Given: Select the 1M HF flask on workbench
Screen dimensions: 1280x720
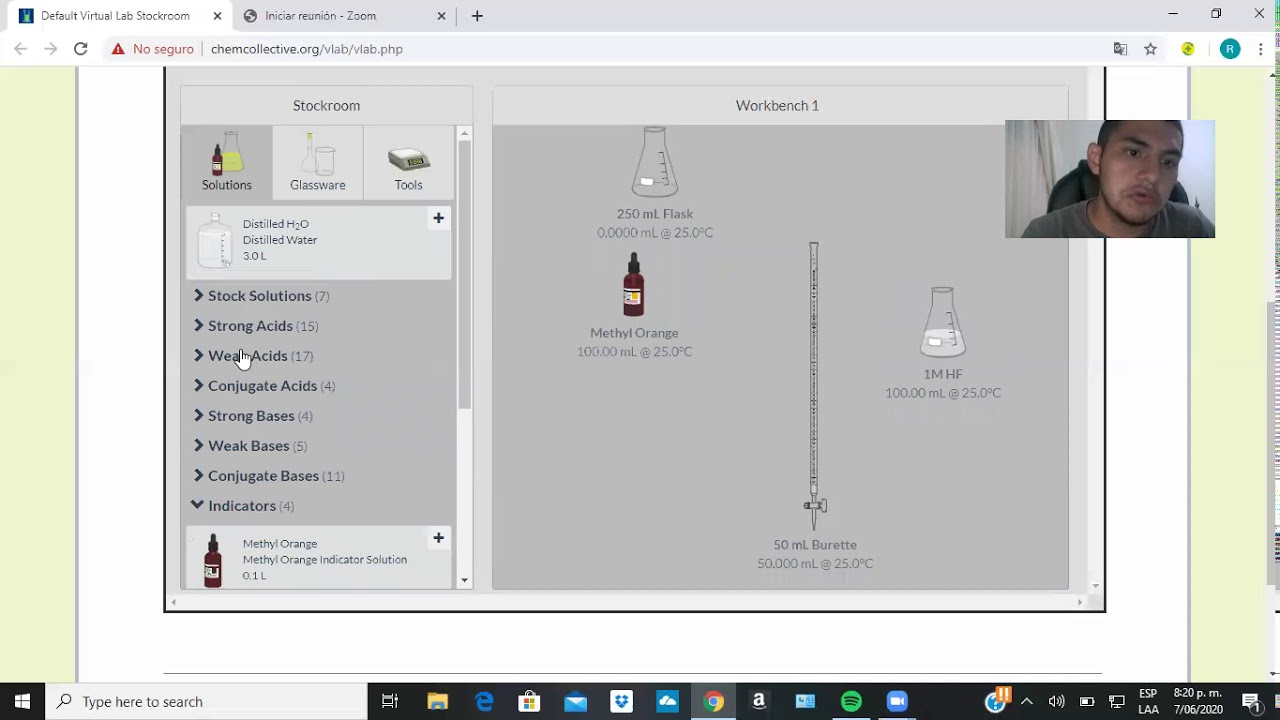Looking at the screenshot, I should (x=943, y=322).
